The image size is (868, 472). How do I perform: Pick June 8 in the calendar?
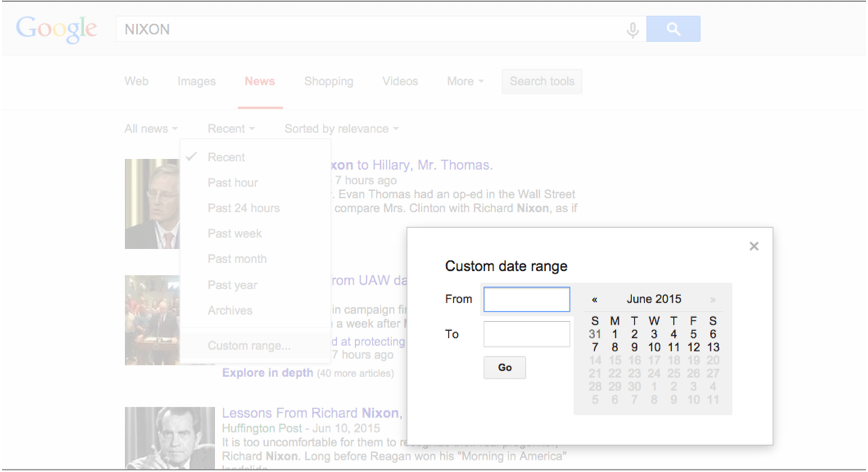[x=614, y=347]
